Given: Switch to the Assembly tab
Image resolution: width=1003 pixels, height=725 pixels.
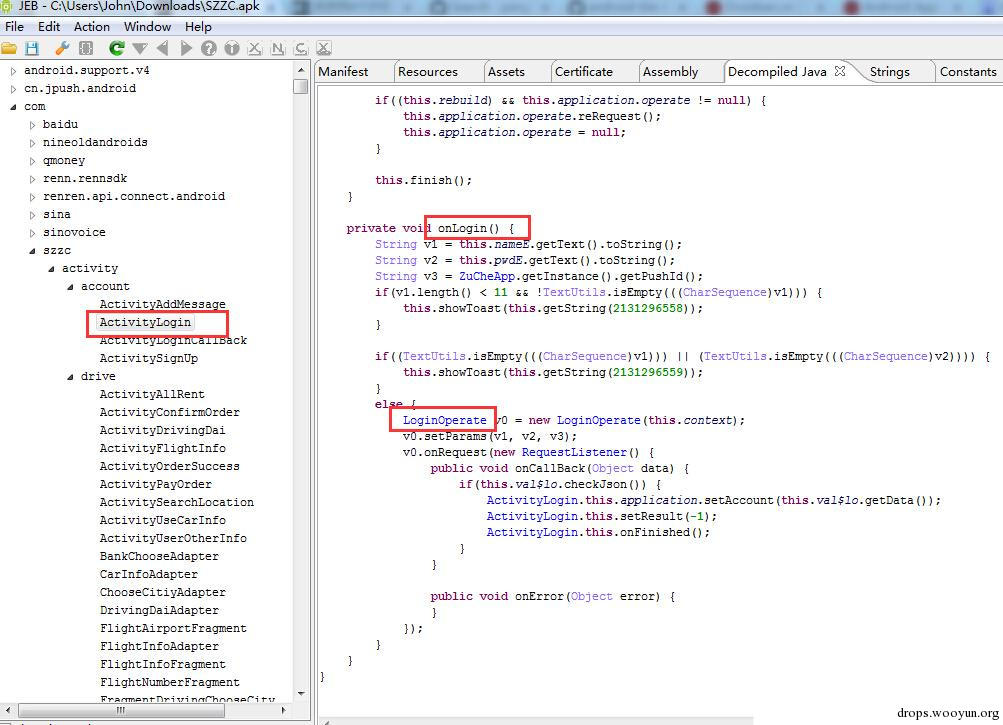Looking at the screenshot, I should pyautogui.click(x=670, y=72).
